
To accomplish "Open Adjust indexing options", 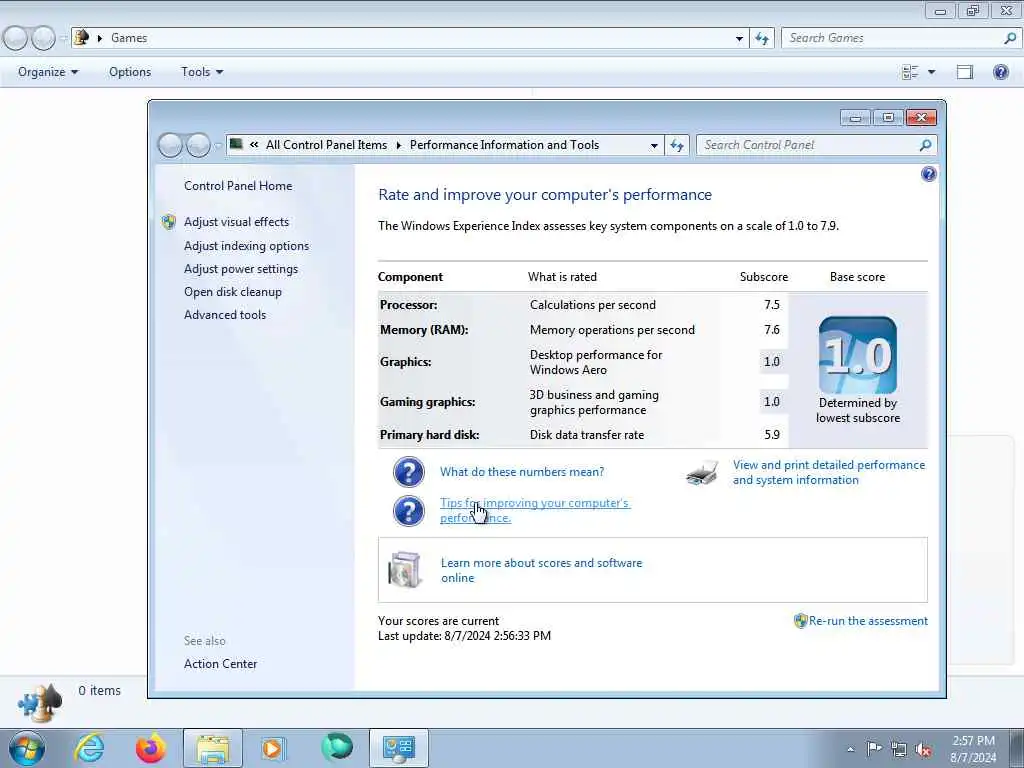I will [246, 246].
